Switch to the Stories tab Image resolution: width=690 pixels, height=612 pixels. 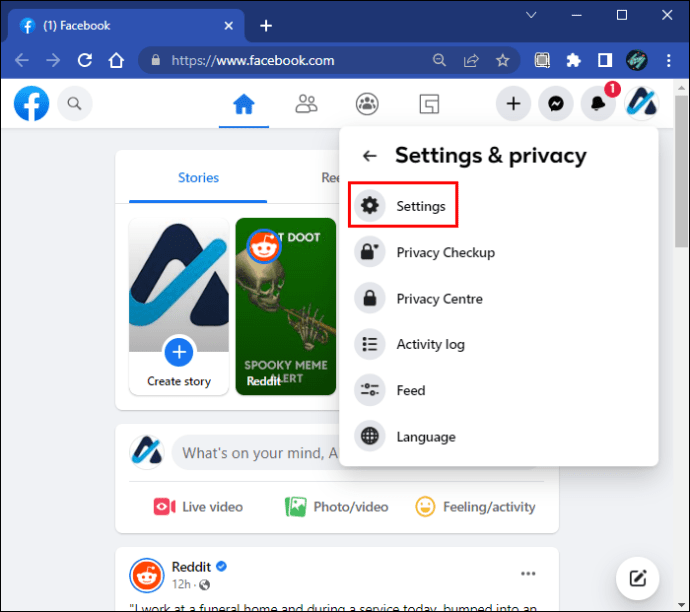point(198,178)
